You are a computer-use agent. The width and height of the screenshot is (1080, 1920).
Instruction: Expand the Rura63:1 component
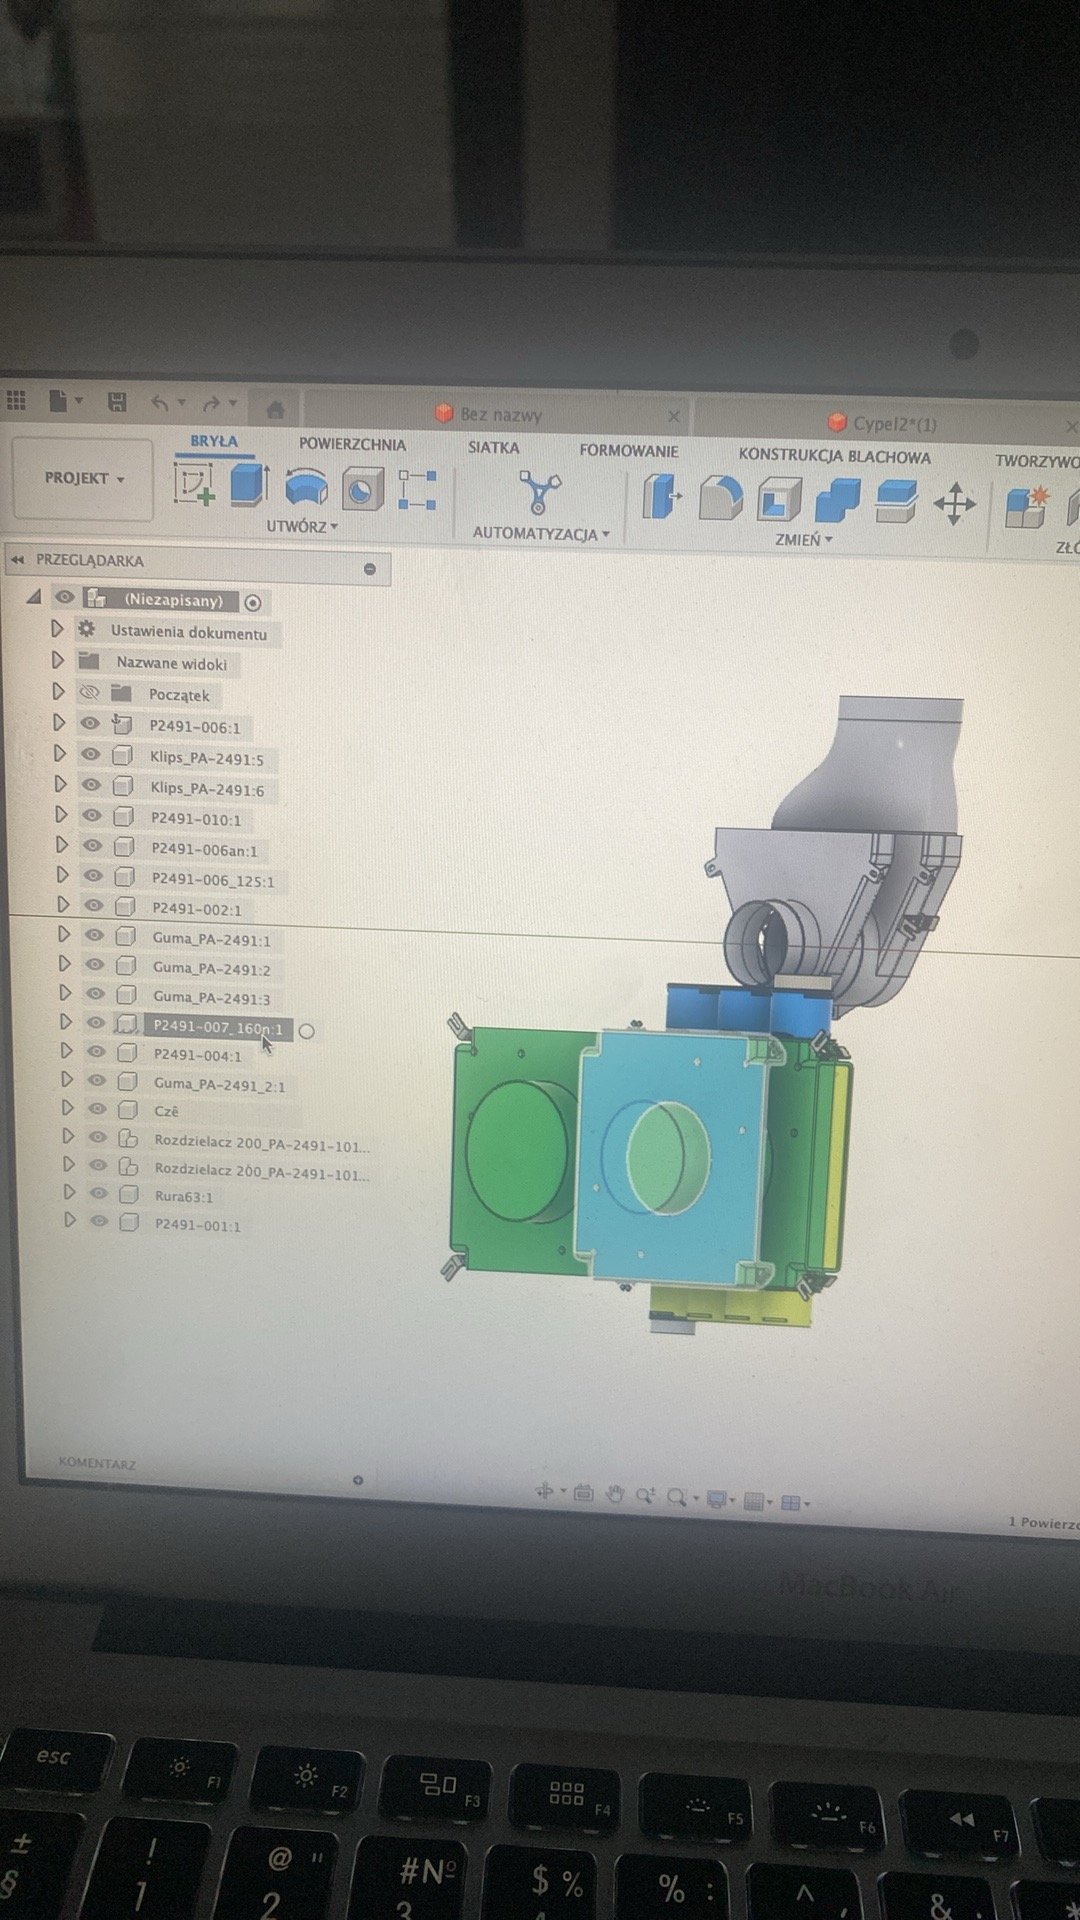point(69,1192)
